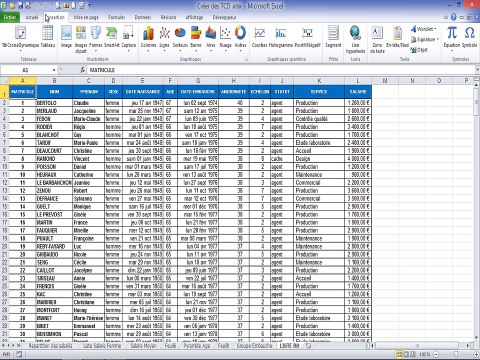480x360 pixels.
Task: Insert En-tête/Pied header footer
Action: [x=397, y=37]
